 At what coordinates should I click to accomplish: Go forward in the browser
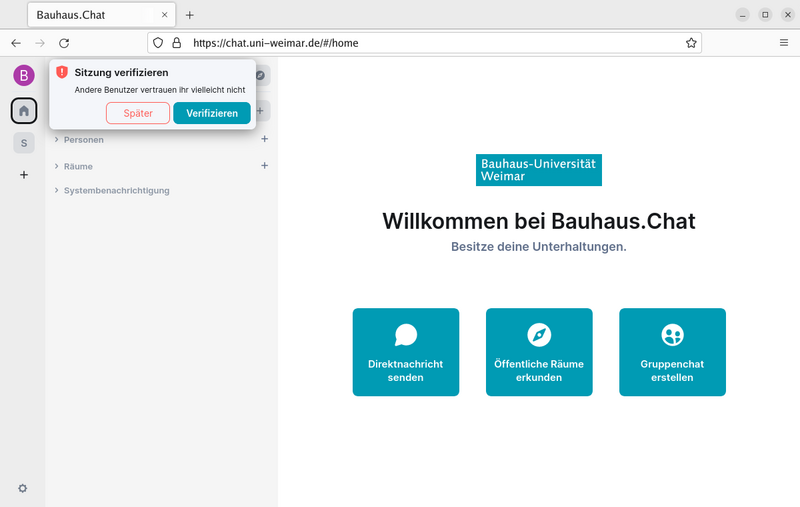[40, 43]
